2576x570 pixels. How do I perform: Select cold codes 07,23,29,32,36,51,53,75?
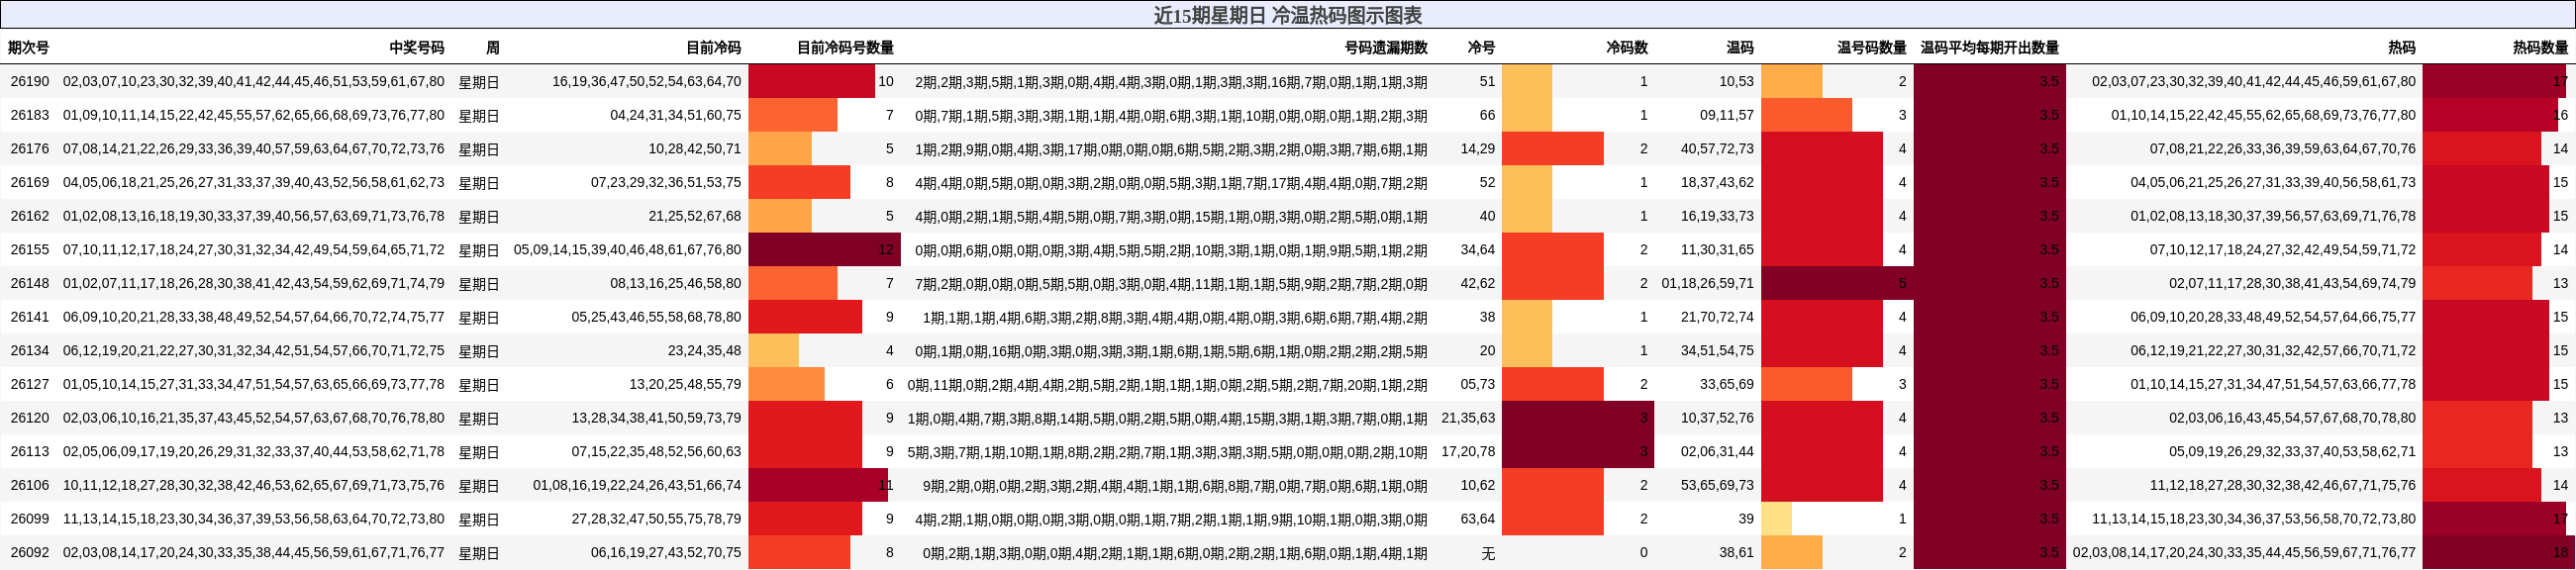666,182
